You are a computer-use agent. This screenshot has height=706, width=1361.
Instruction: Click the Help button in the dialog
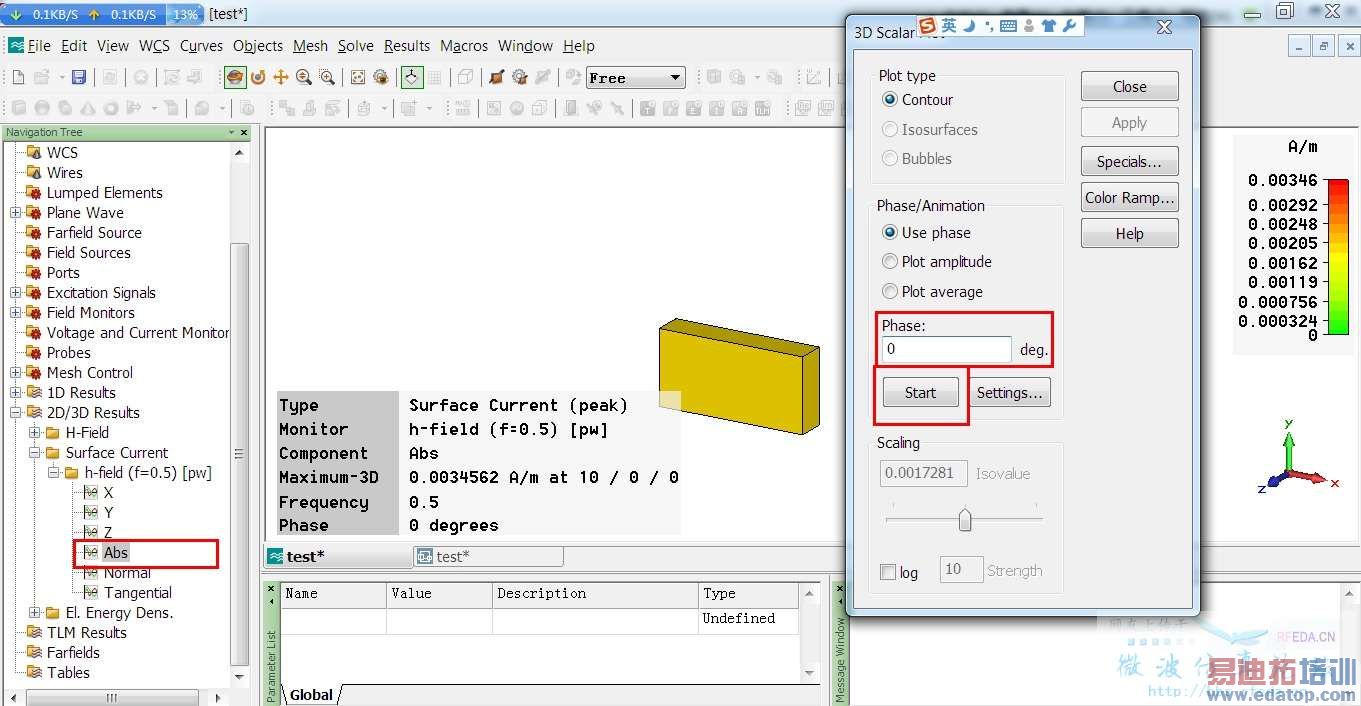pyautogui.click(x=1129, y=233)
